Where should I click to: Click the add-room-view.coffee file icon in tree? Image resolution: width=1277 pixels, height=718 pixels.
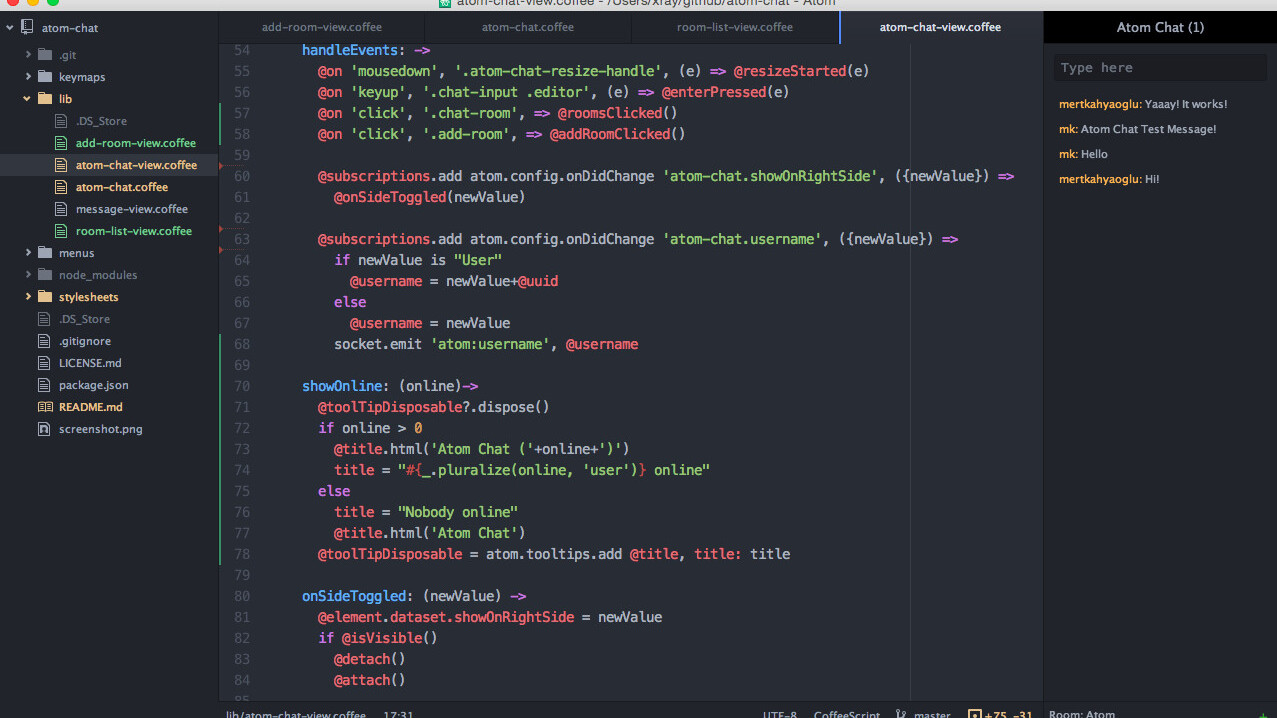pos(61,143)
